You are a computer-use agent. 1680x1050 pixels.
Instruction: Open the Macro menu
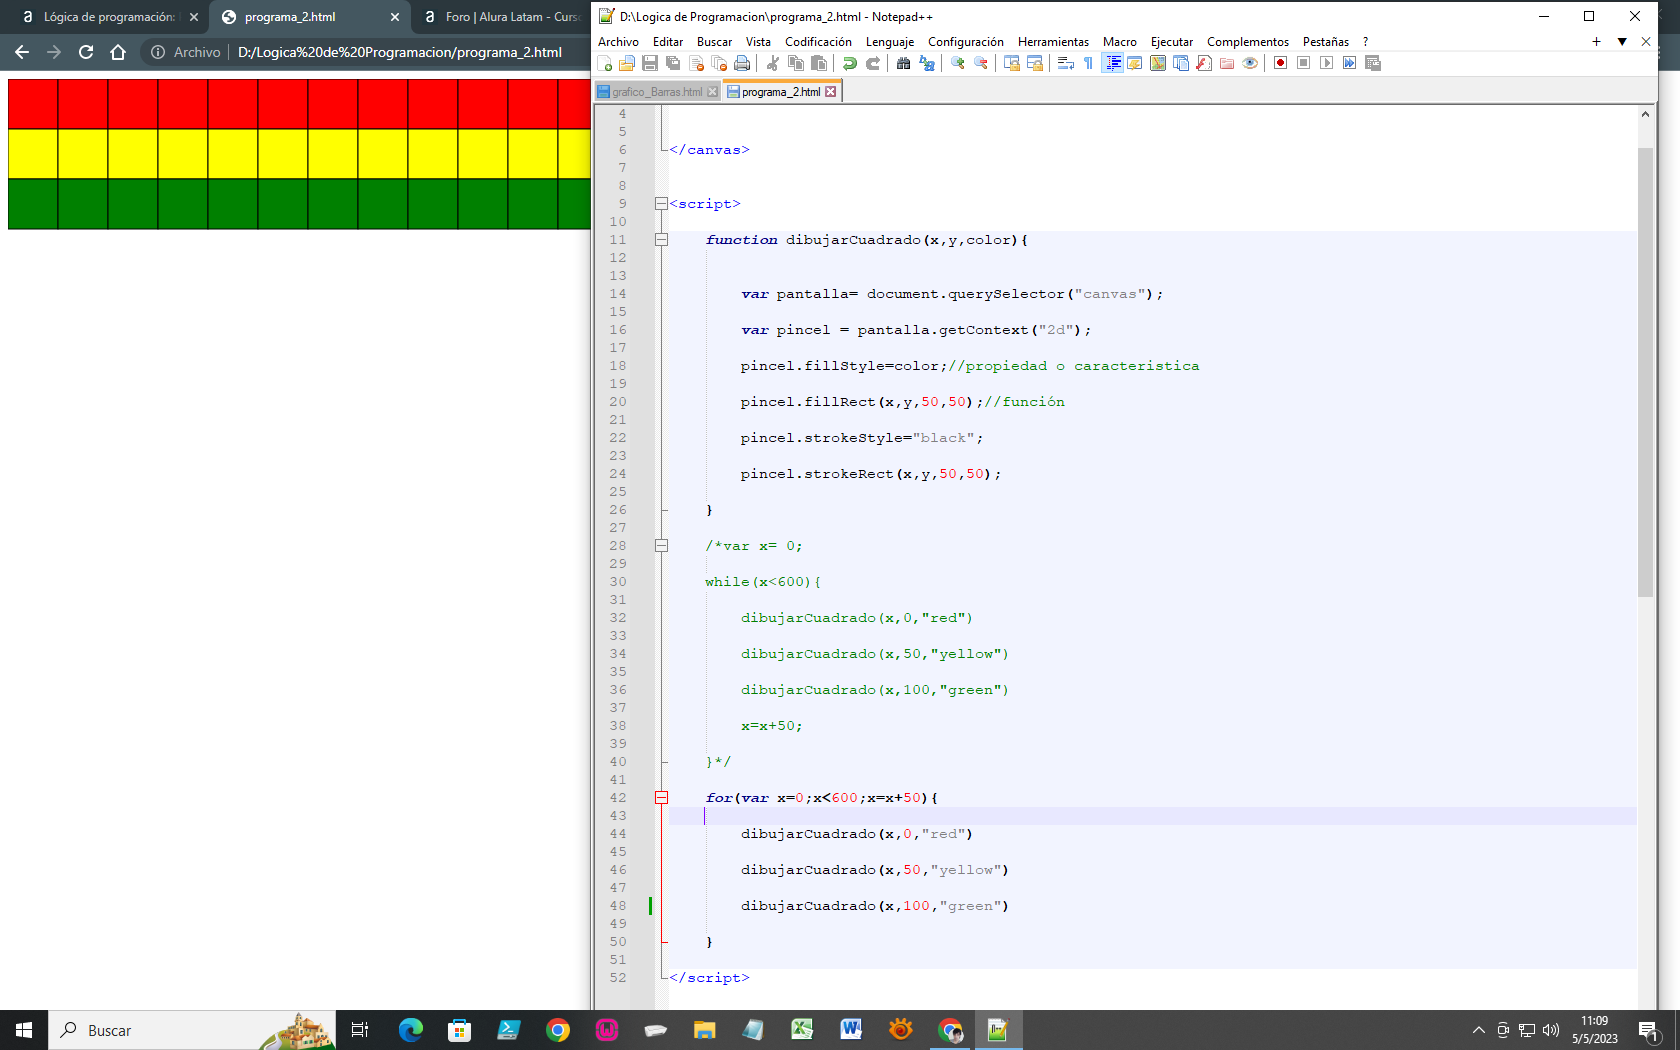coord(1119,42)
